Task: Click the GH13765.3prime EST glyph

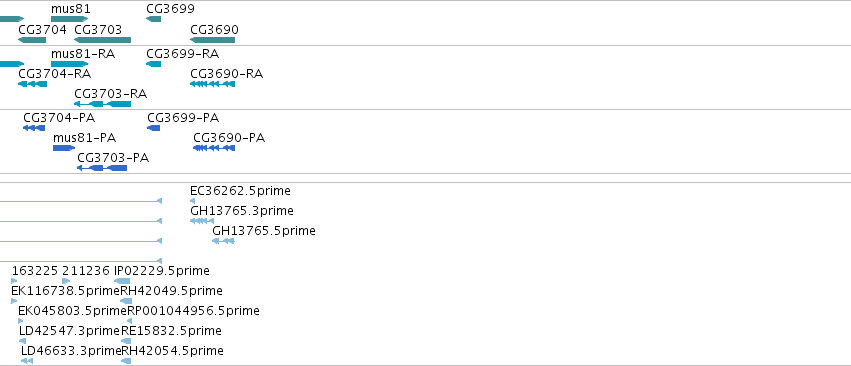Action: coord(202,221)
